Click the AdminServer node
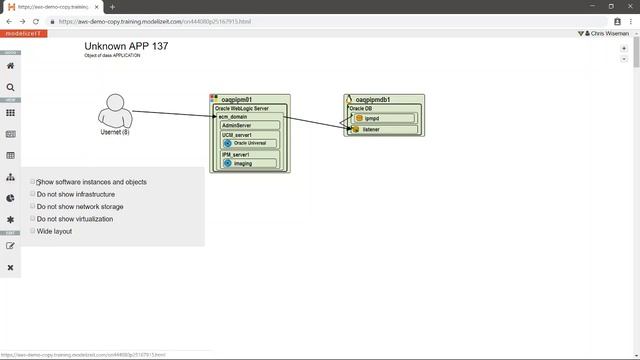The width and height of the screenshot is (640, 360). [x=250, y=125]
